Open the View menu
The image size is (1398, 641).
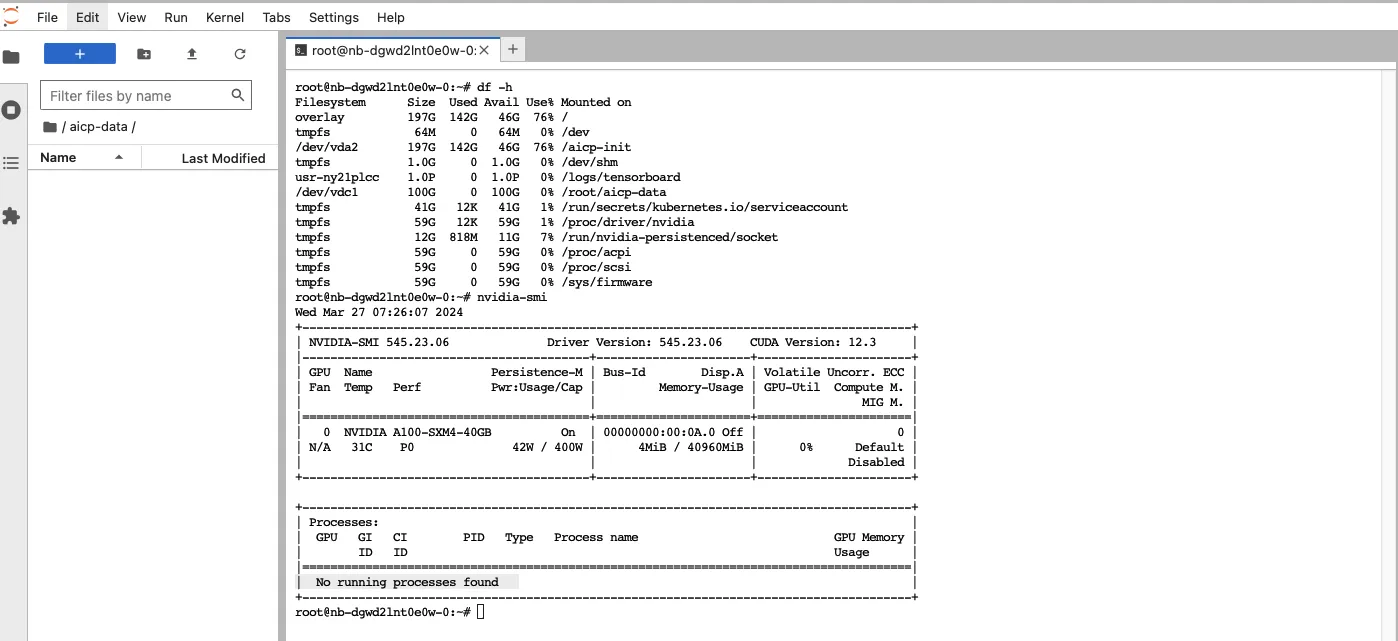[132, 17]
